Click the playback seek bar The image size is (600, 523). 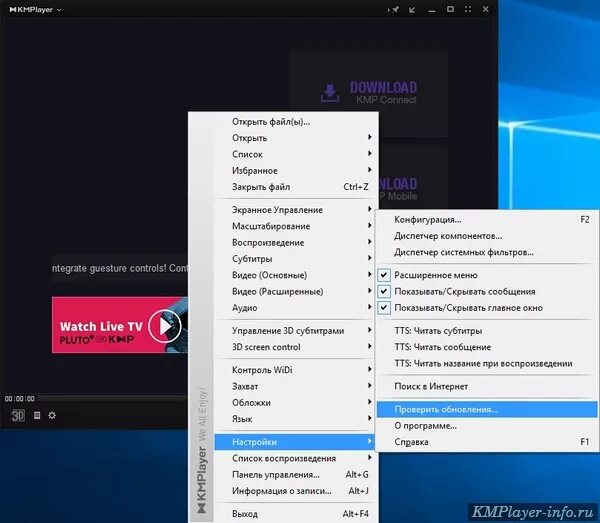113,399
